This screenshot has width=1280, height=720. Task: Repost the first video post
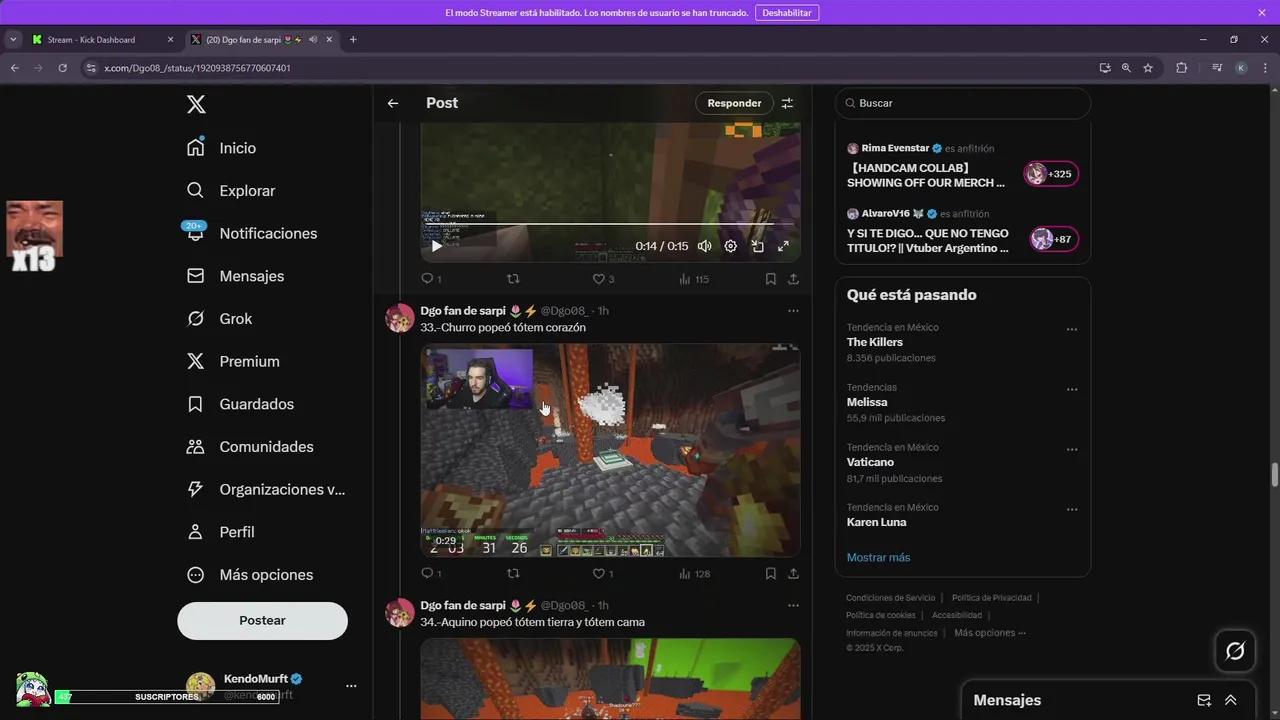click(513, 279)
